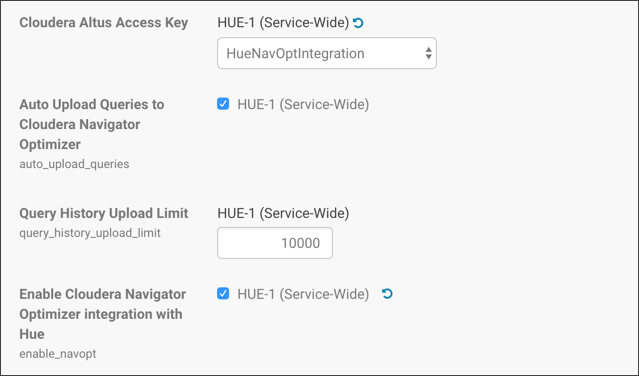
Task: Click the Enable Cloudera Navigator Optimizer integration title
Action: coord(103,314)
